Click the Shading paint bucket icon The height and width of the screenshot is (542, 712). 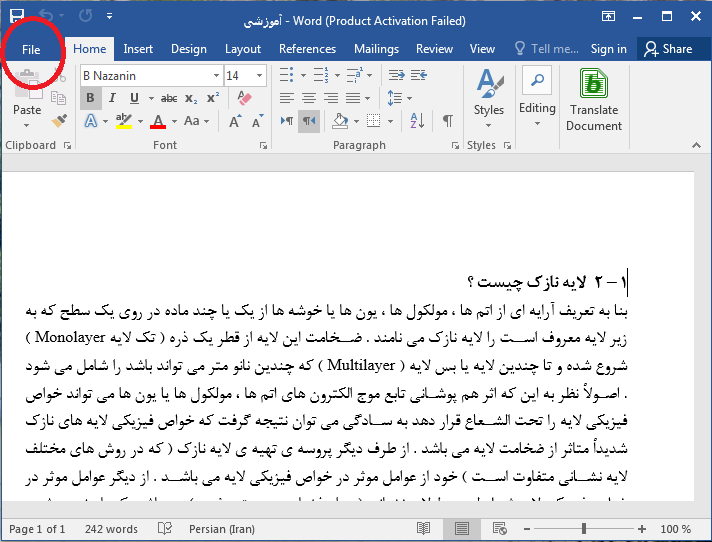[341, 121]
